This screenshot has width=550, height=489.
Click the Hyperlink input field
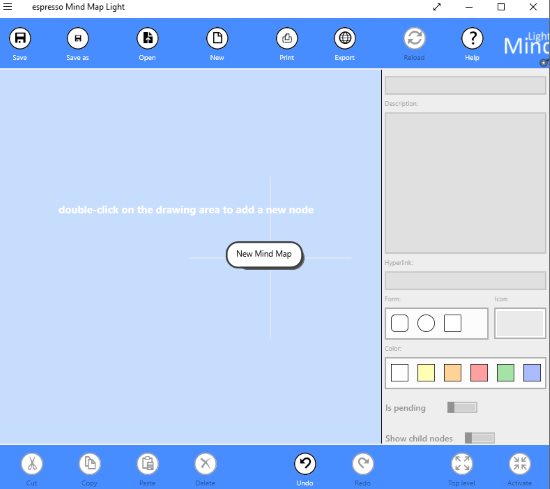tap(465, 280)
